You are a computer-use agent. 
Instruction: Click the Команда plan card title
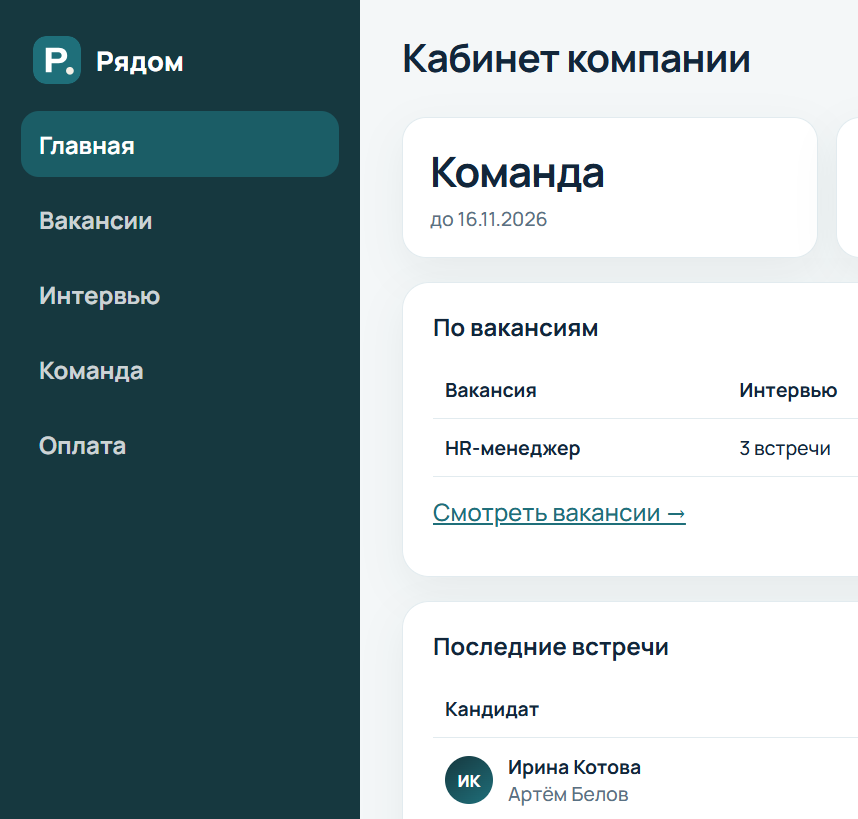(x=517, y=173)
